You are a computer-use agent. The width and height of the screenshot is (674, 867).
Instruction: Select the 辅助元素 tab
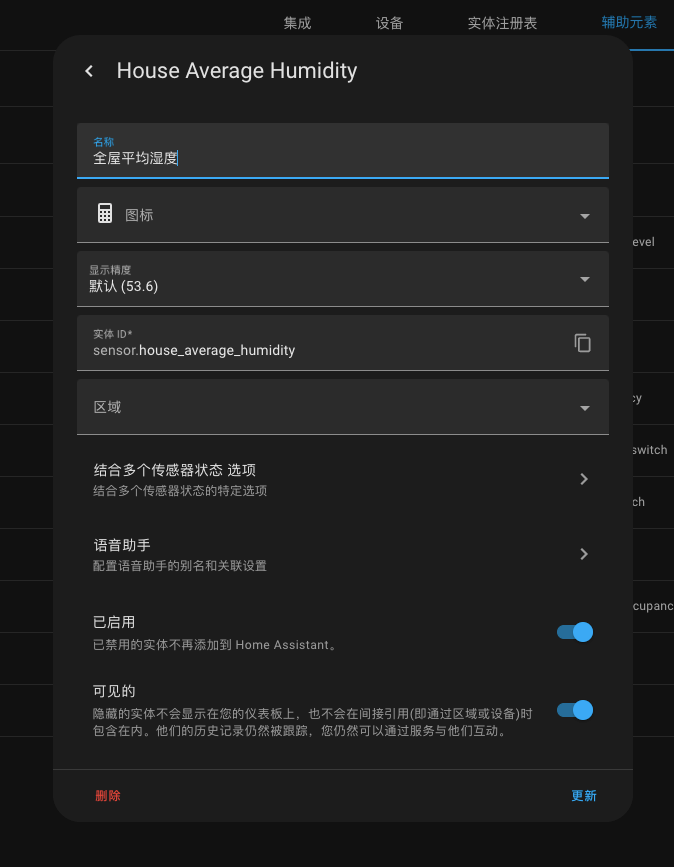tap(629, 22)
